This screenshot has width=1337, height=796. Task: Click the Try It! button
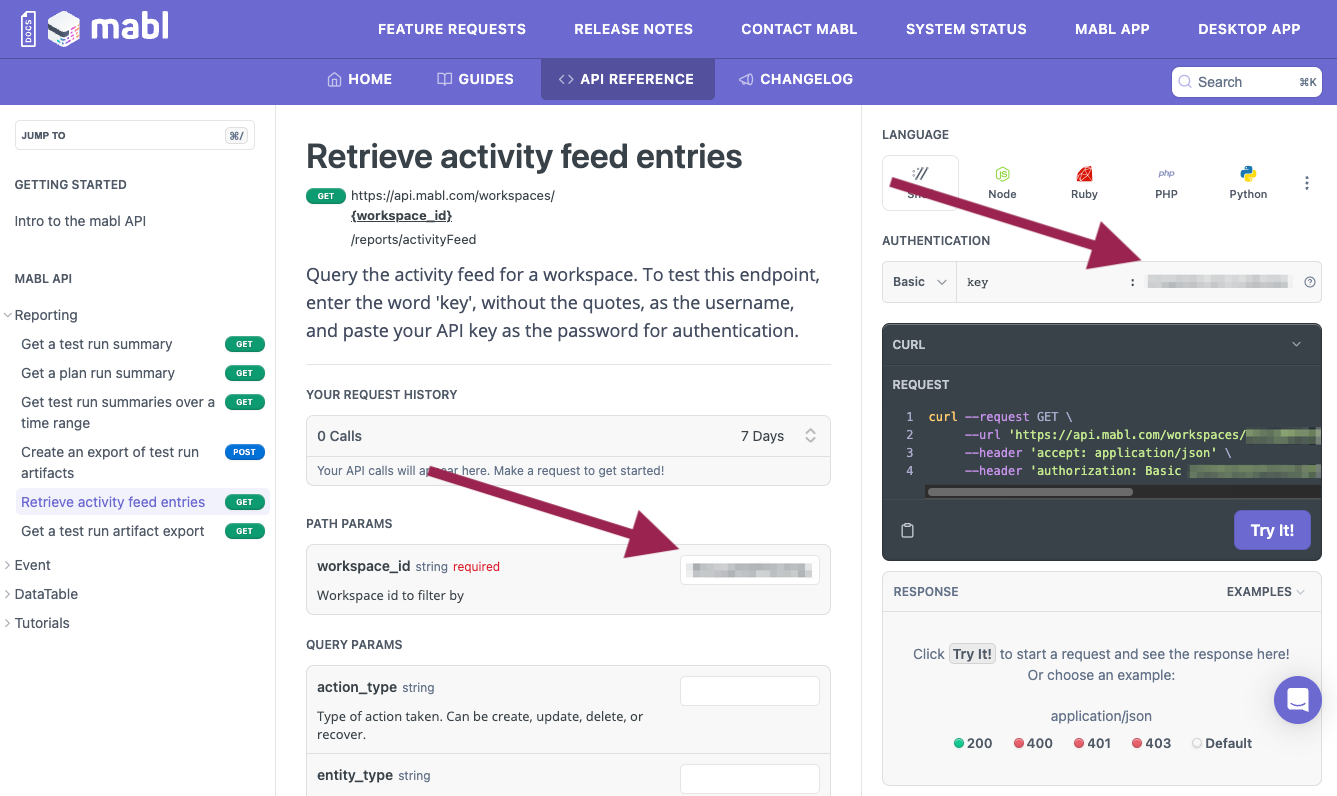[x=1272, y=530]
